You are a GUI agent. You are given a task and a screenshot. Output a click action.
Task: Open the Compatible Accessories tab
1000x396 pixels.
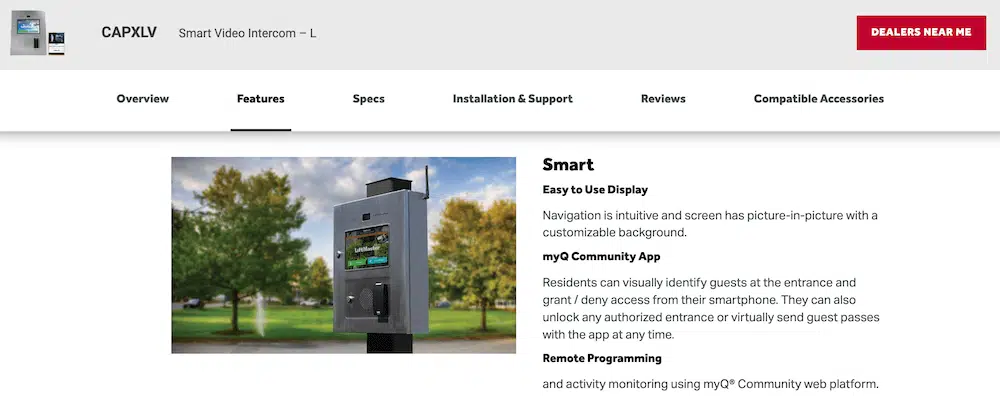pyautogui.click(x=819, y=99)
